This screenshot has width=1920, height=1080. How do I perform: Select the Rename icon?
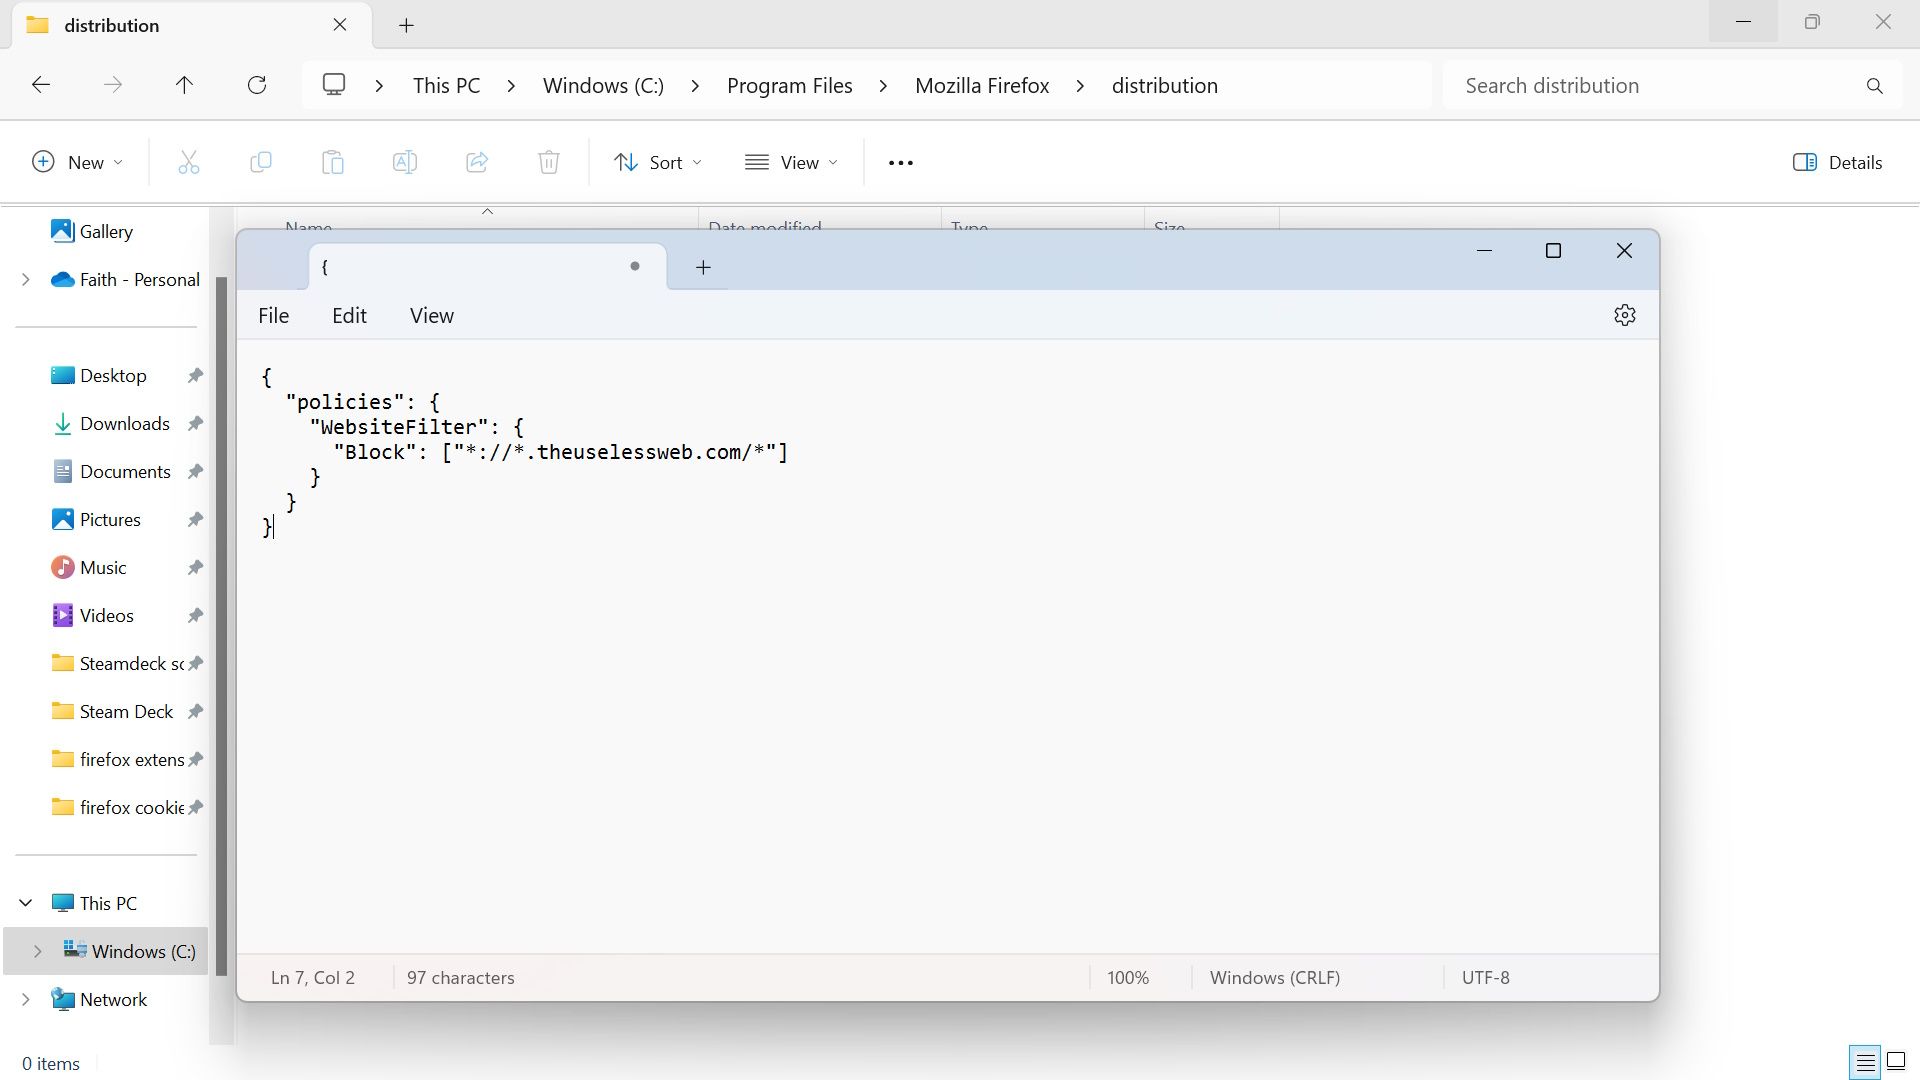point(404,162)
